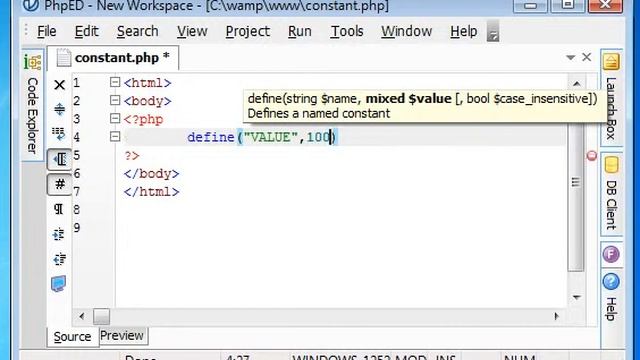Open the Launch Box side panel
640x360 pixels.
click(611, 98)
